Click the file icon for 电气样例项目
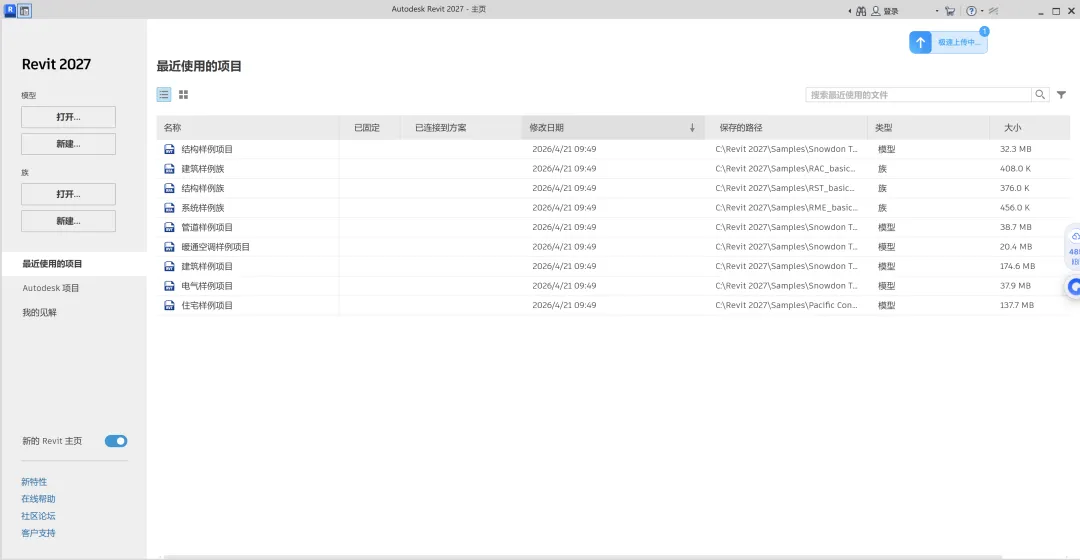The width and height of the screenshot is (1080, 560). click(169, 286)
